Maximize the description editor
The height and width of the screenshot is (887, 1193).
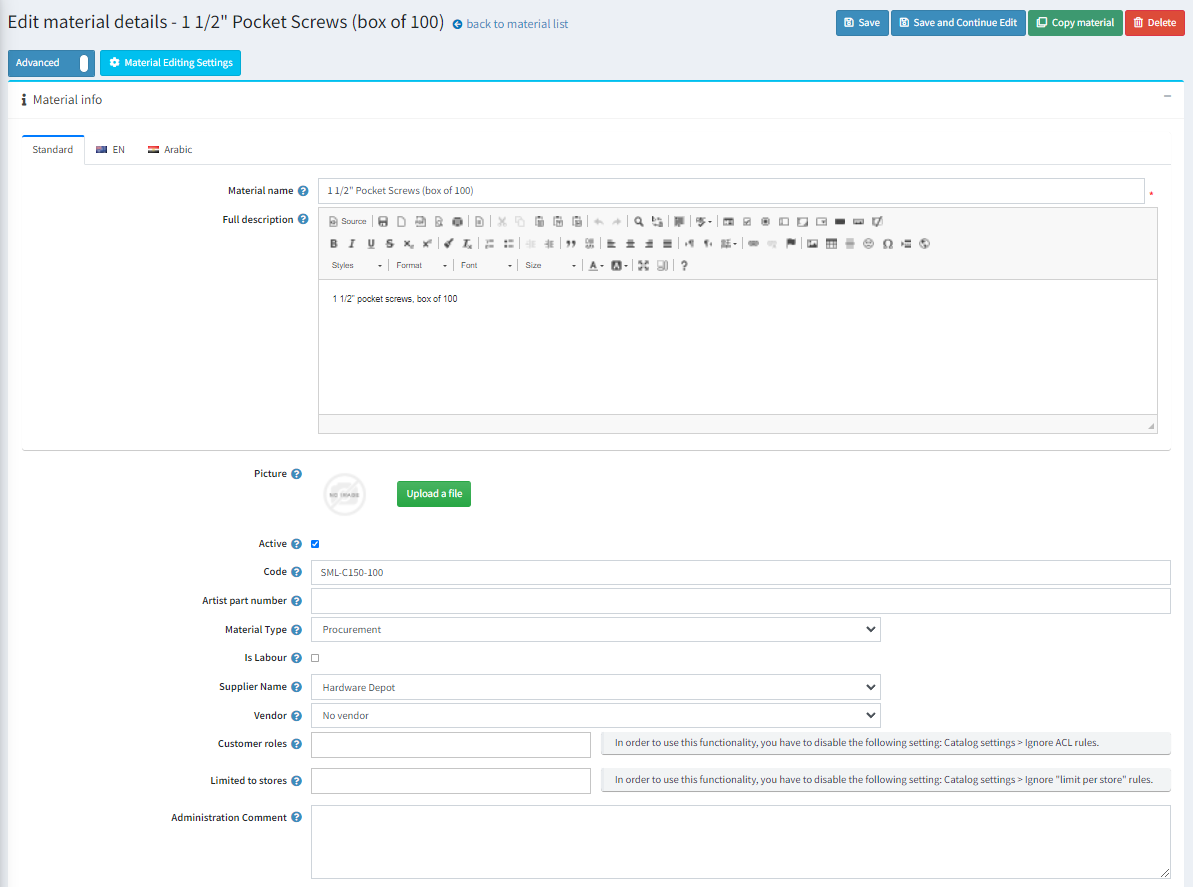click(x=643, y=265)
